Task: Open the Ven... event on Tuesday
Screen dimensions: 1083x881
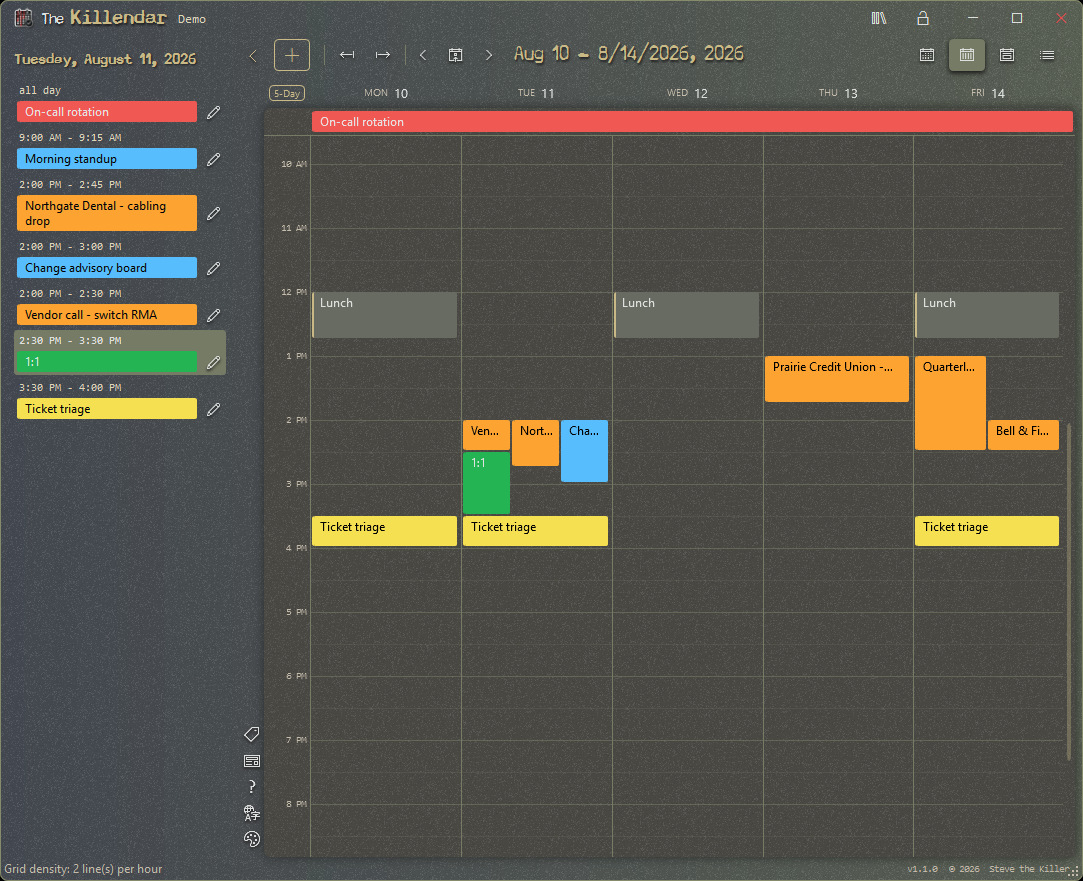Action: coord(486,435)
